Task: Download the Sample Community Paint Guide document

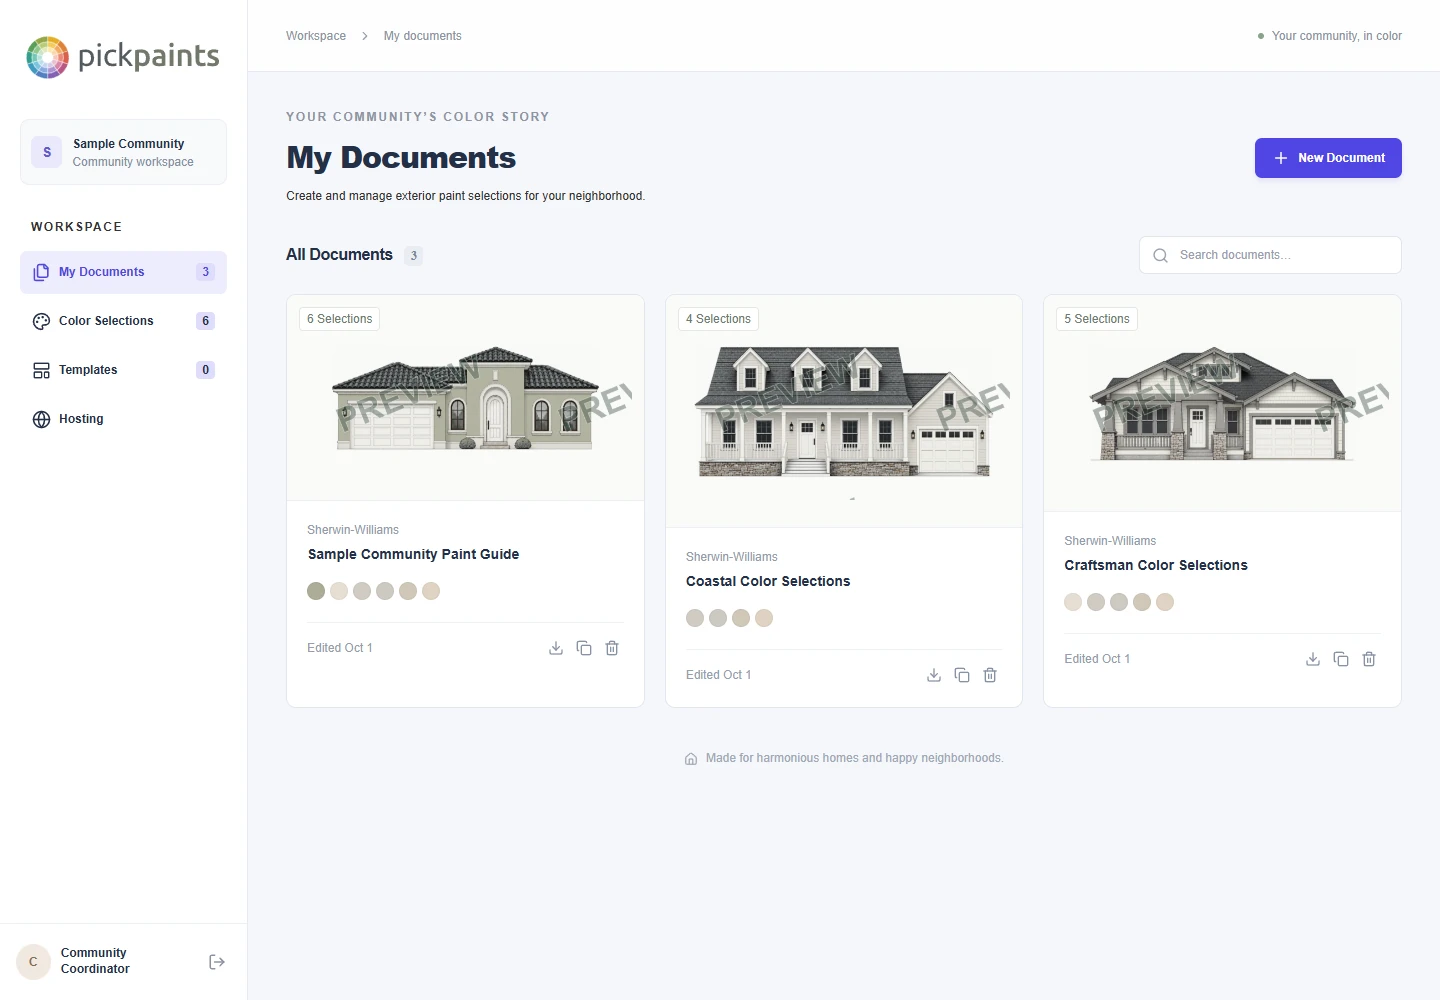Action: tap(556, 648)
